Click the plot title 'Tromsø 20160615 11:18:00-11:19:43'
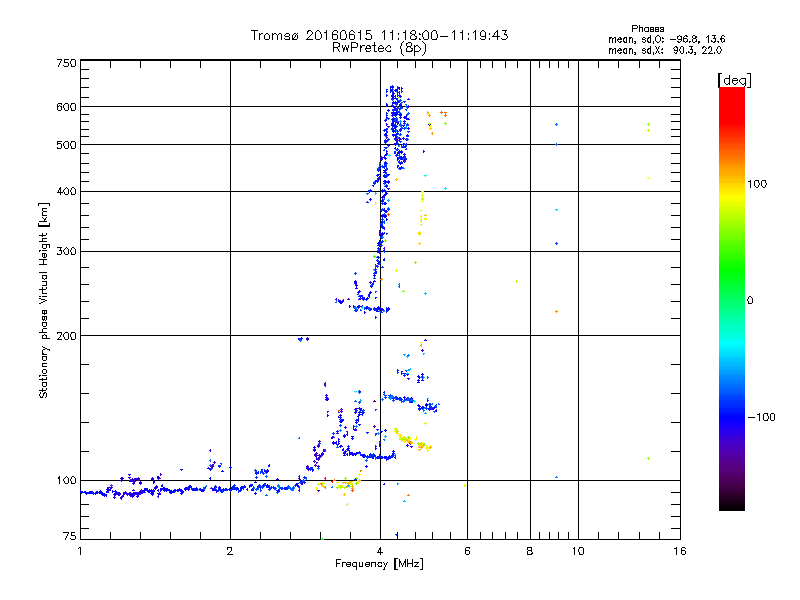The image size is (800, 600). [379, 35]
